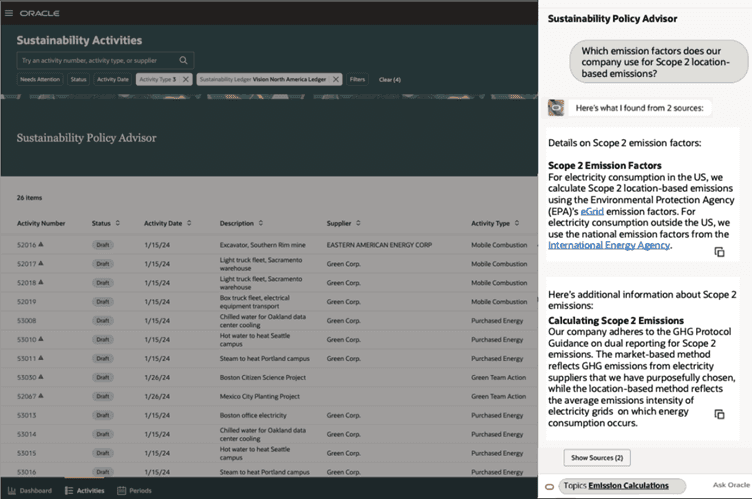Click the Show Sources (2) button
752x499 pixels.
click(x=597, y=458)
